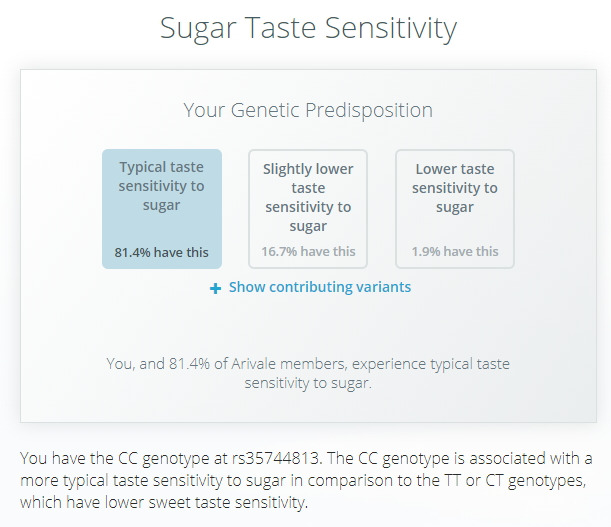
Task: Click the 'which have lower sweet taste sensitivity' line
Action: click(165, 502)
